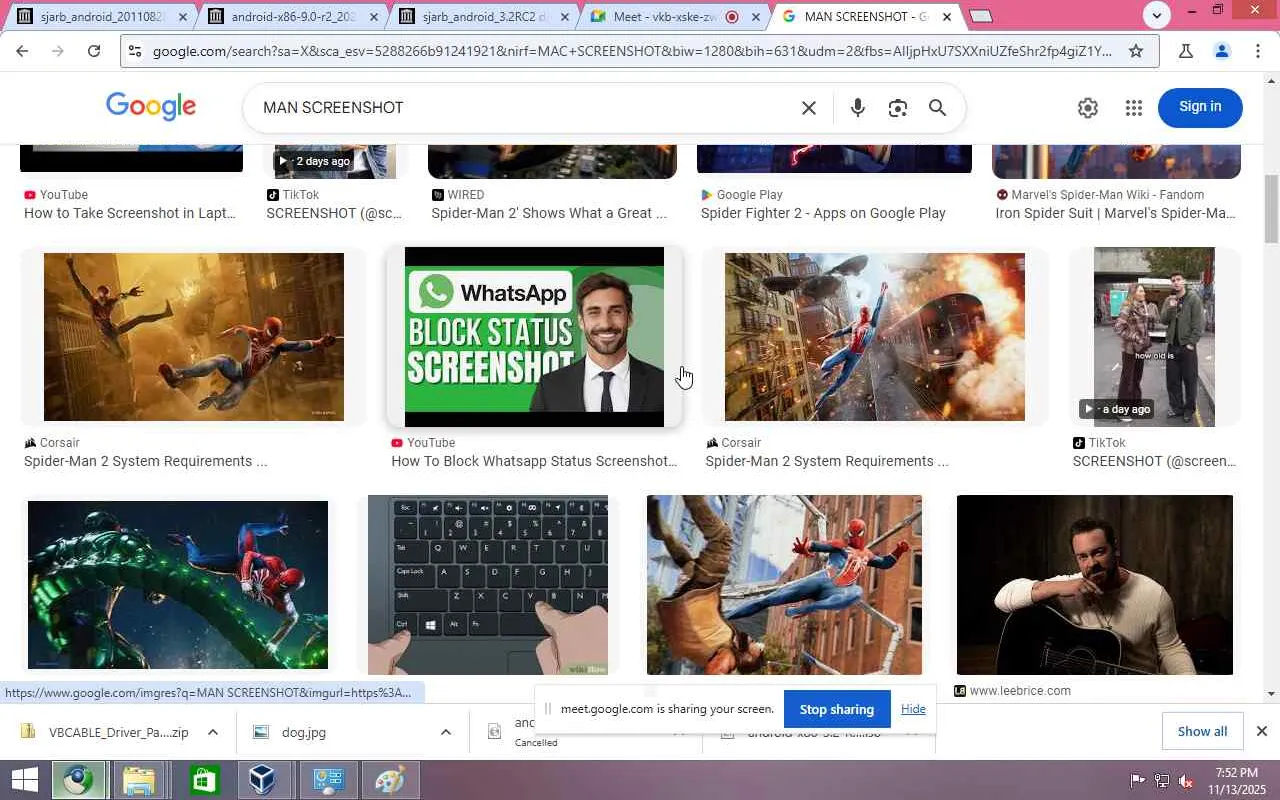1280x800 pixels.
Task: Switch to the android-x86-9.0-r2 tab
Action: point(293,17)
